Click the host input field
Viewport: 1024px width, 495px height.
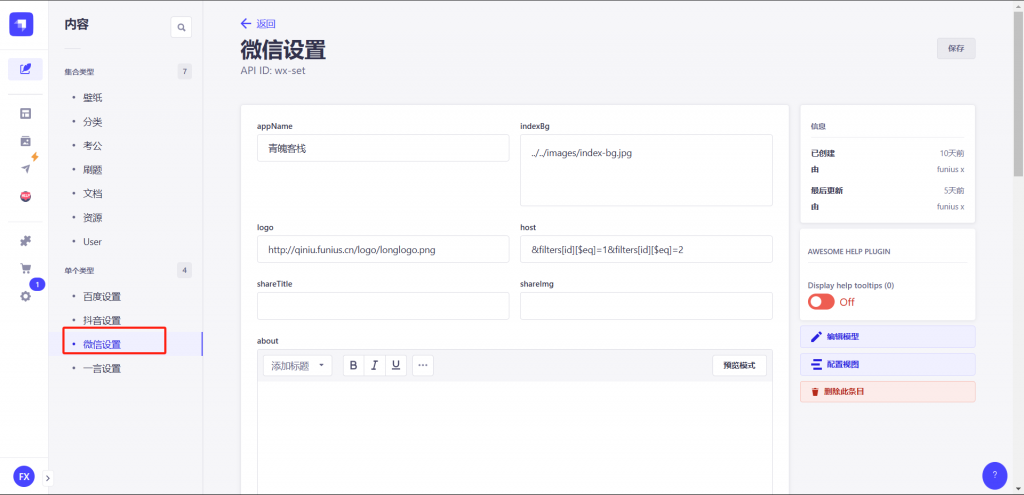646,249
